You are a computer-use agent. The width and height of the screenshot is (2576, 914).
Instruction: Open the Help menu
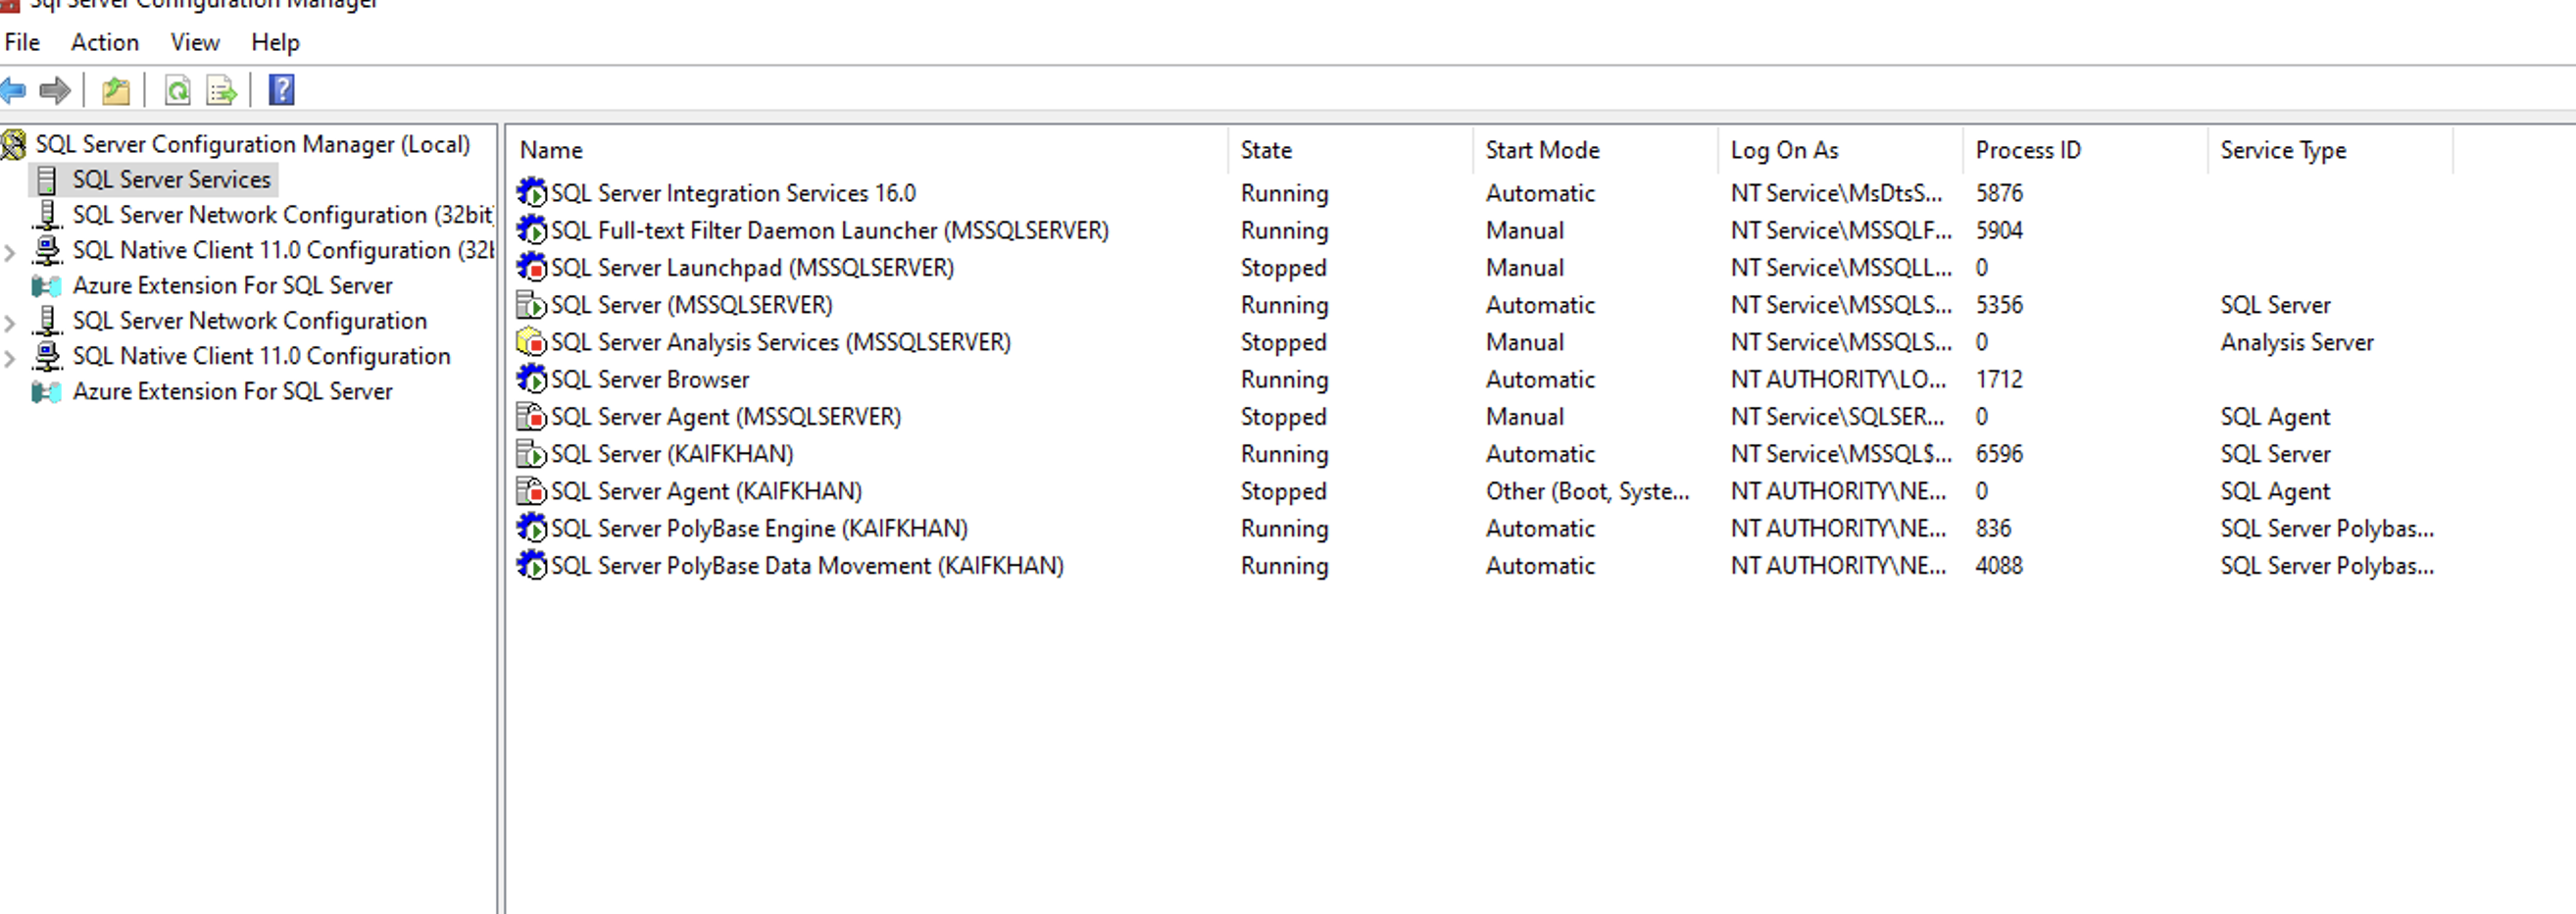275,42
